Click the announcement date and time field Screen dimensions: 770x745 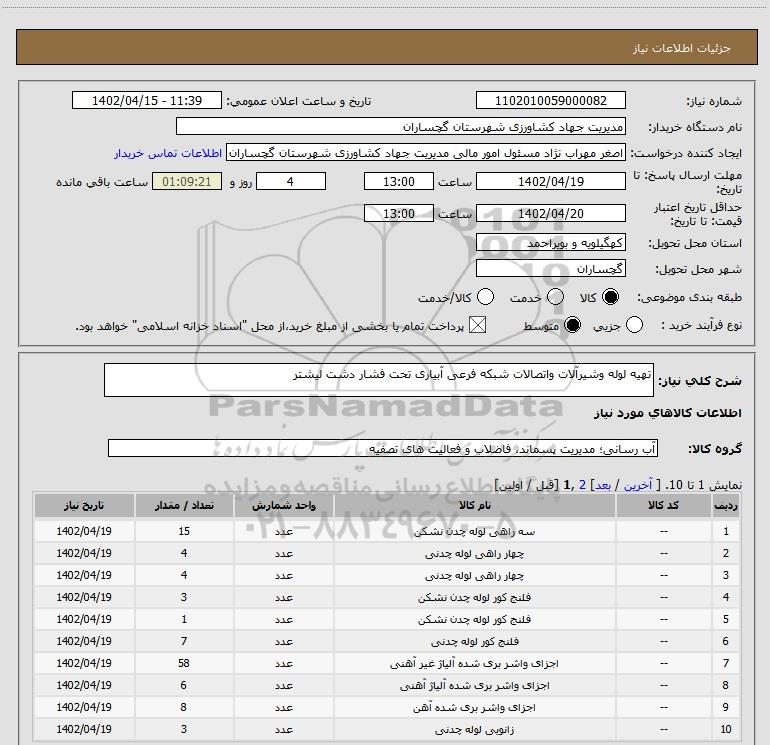pyautogui.click(x=147, y=101)
